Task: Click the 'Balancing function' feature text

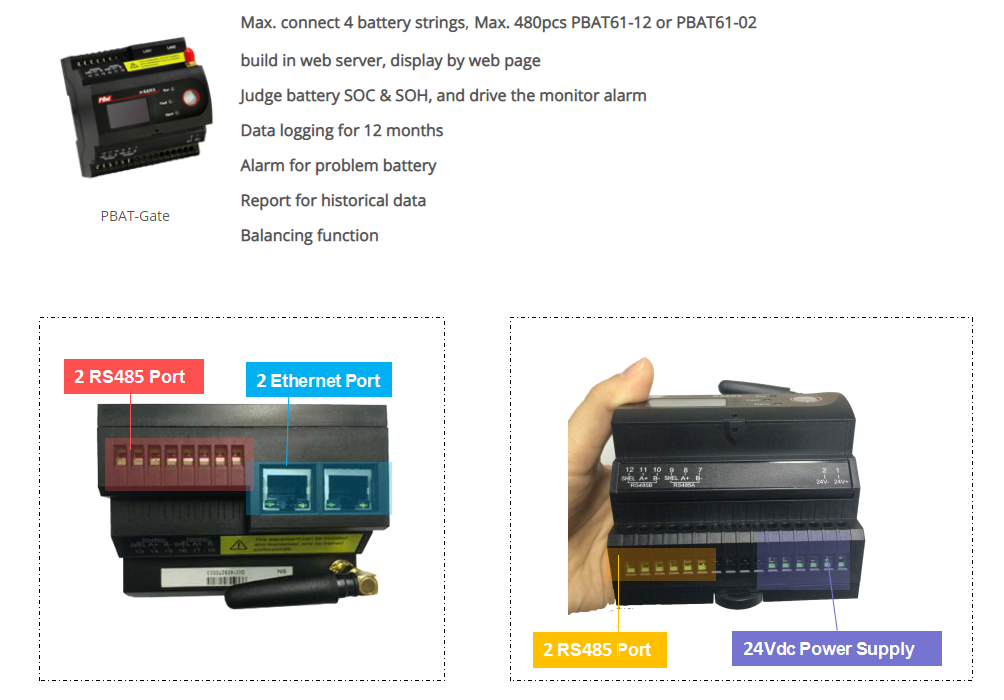Action: coord(309,236)
